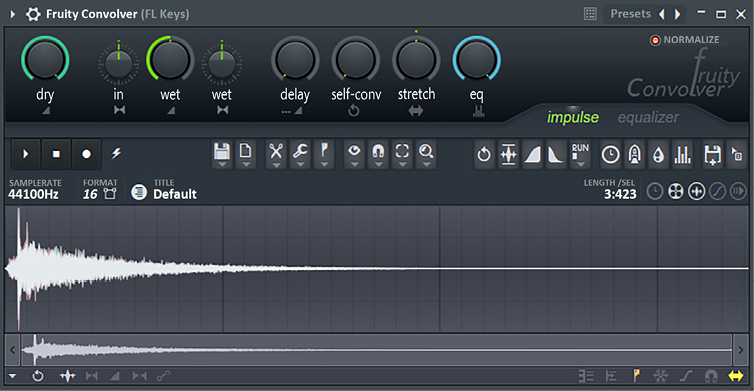Open the Presets menu
This screenshot has height=391, width=754.
630,14
